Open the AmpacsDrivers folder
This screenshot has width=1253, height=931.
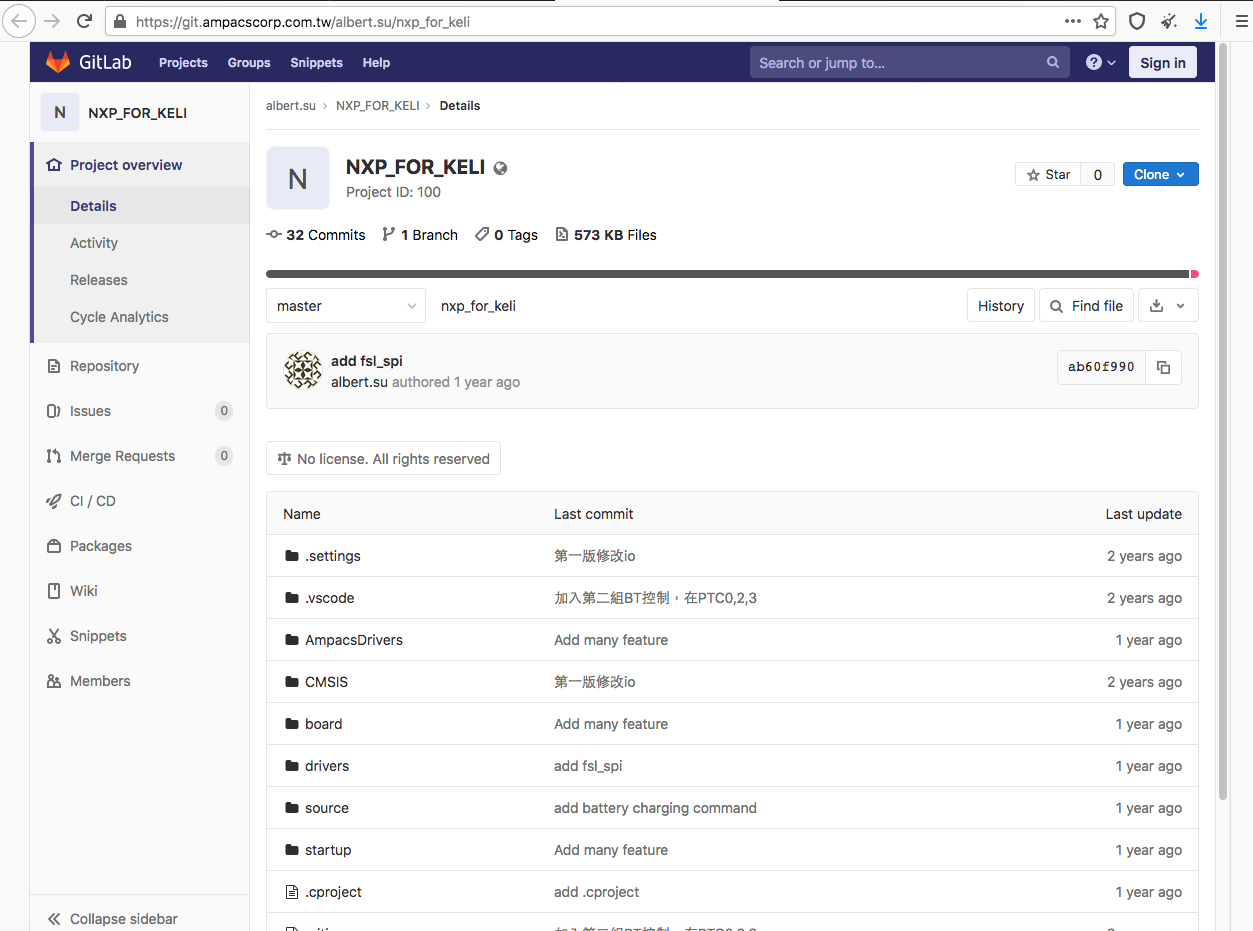[x=354, y=640]
